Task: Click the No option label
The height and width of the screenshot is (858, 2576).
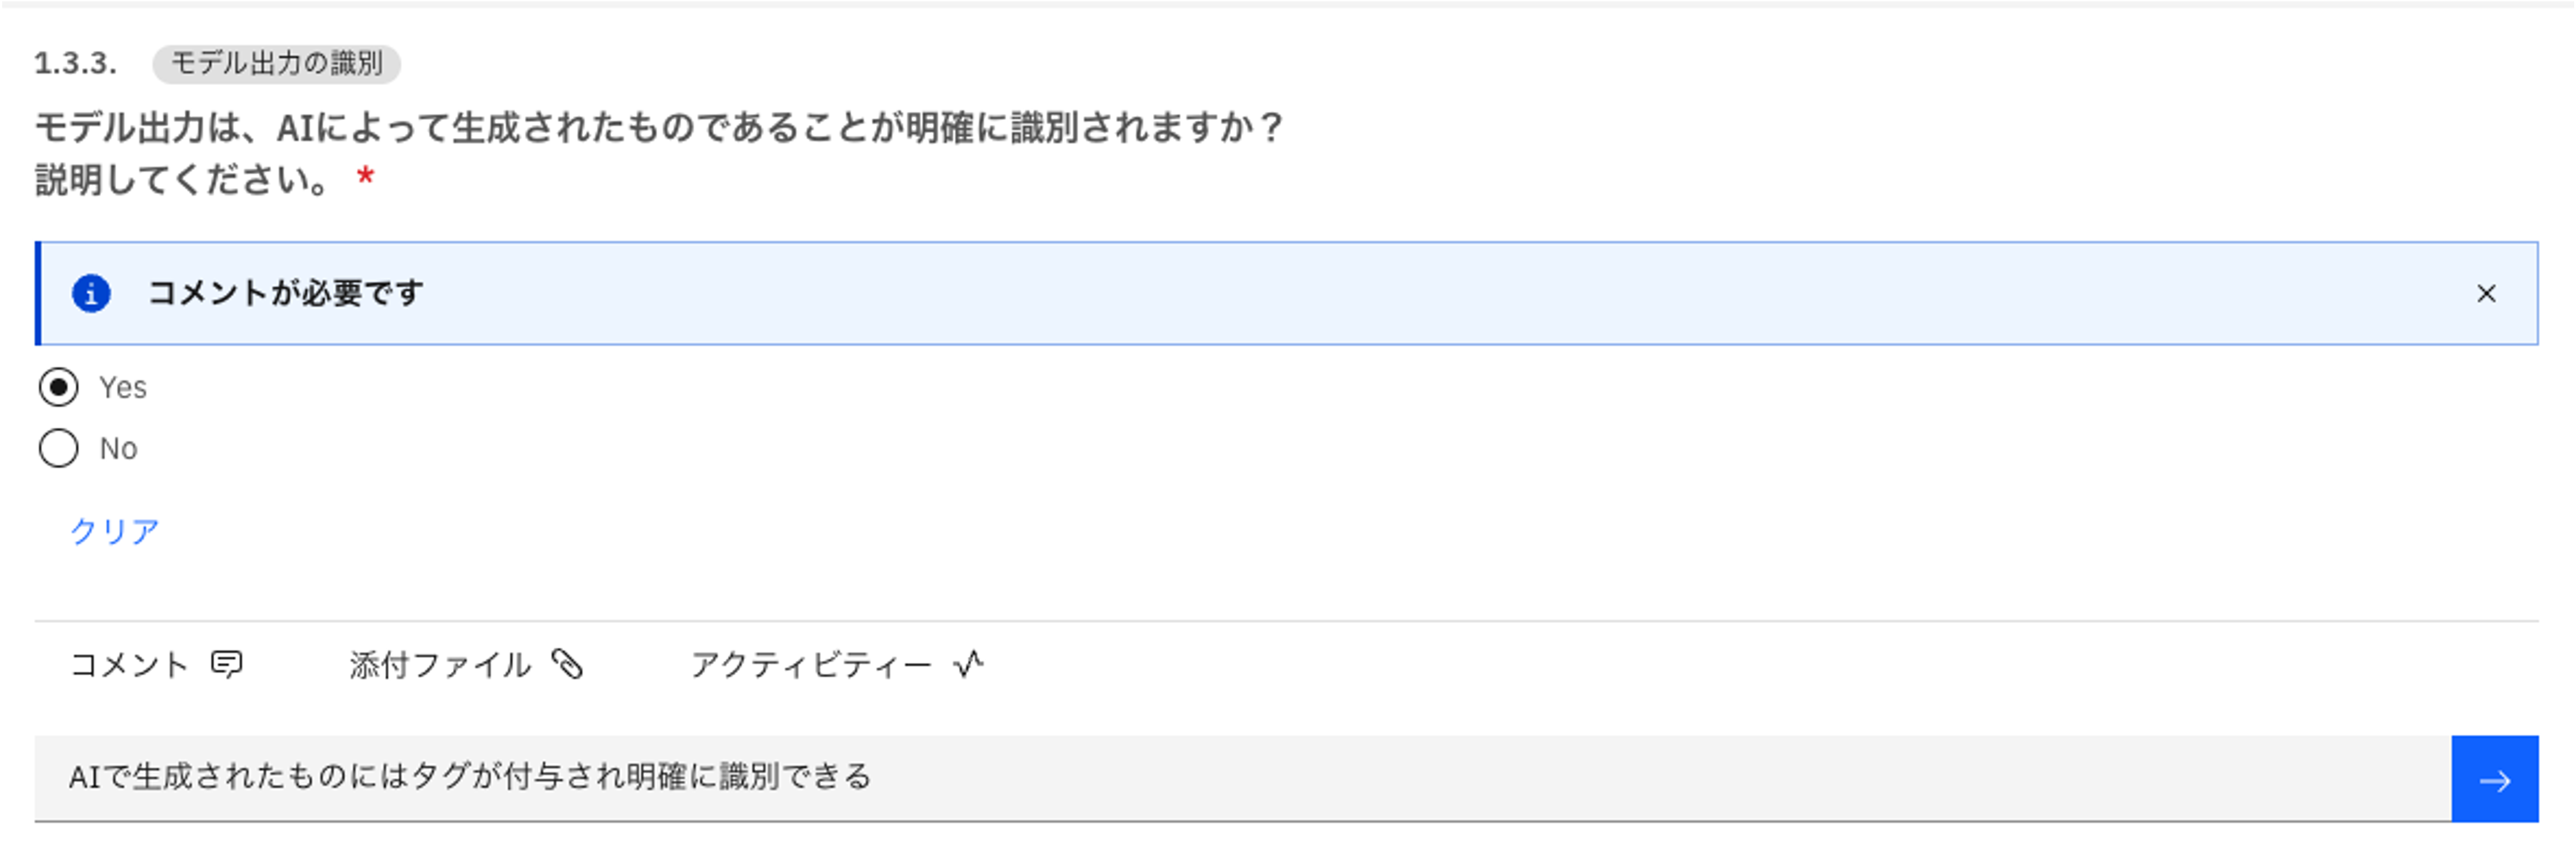Action: pos(118,449)
